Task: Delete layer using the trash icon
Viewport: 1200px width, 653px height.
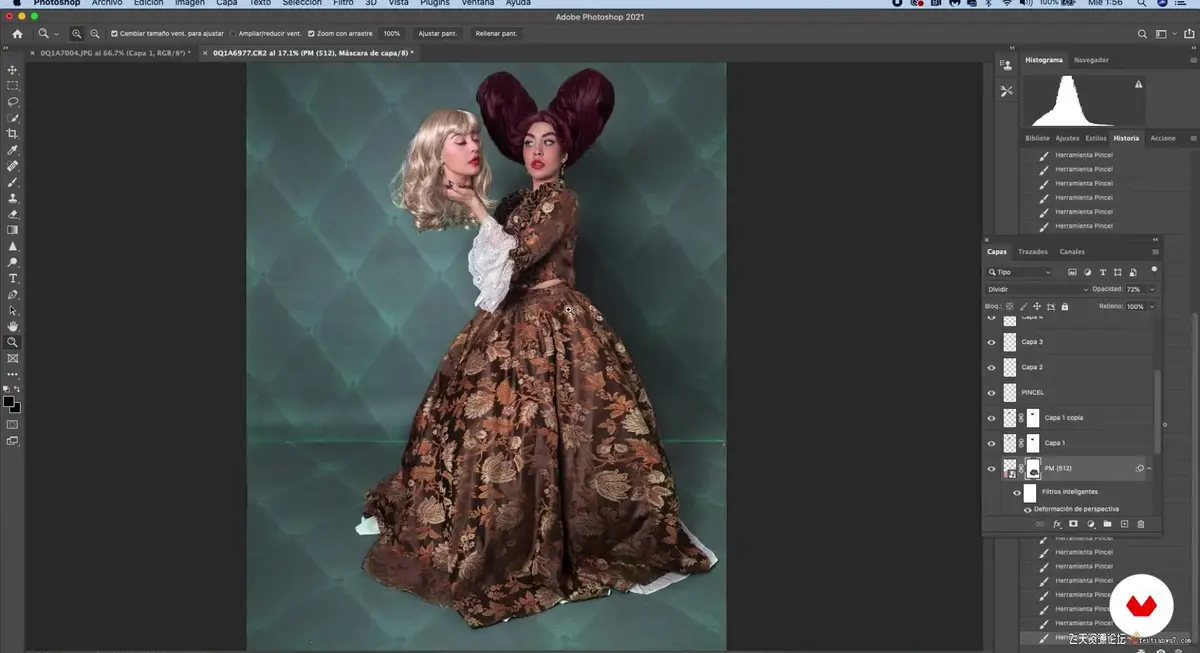Action: [1141, 524]
